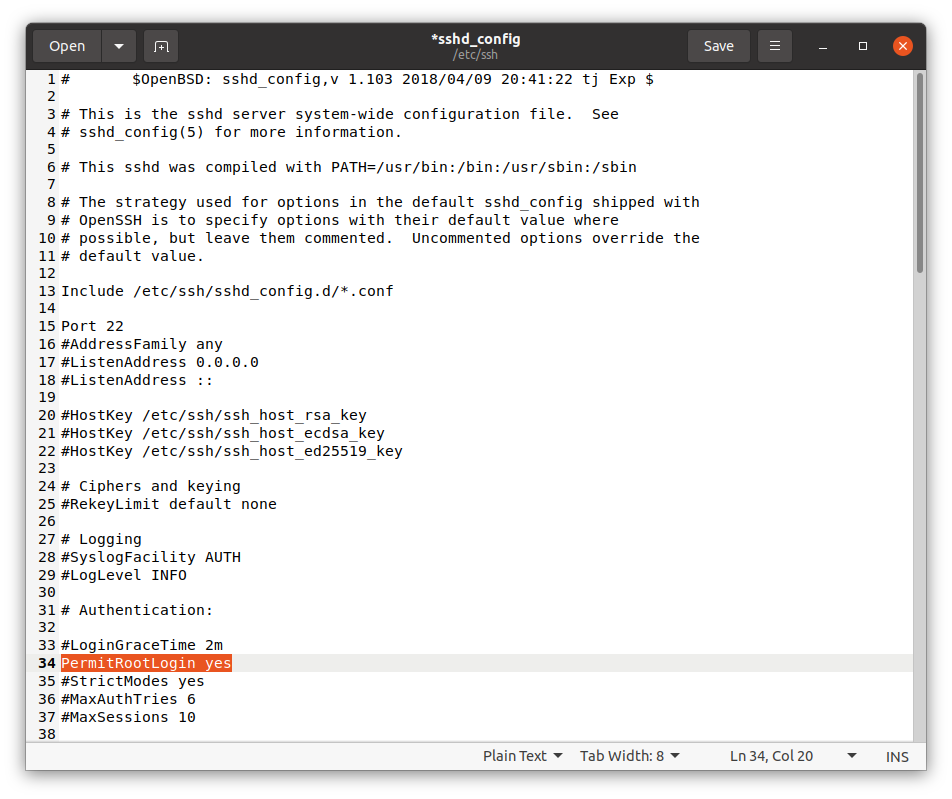
Task: Save the sshd_config file
Action: pyautogui.click(x=718, y=46)
